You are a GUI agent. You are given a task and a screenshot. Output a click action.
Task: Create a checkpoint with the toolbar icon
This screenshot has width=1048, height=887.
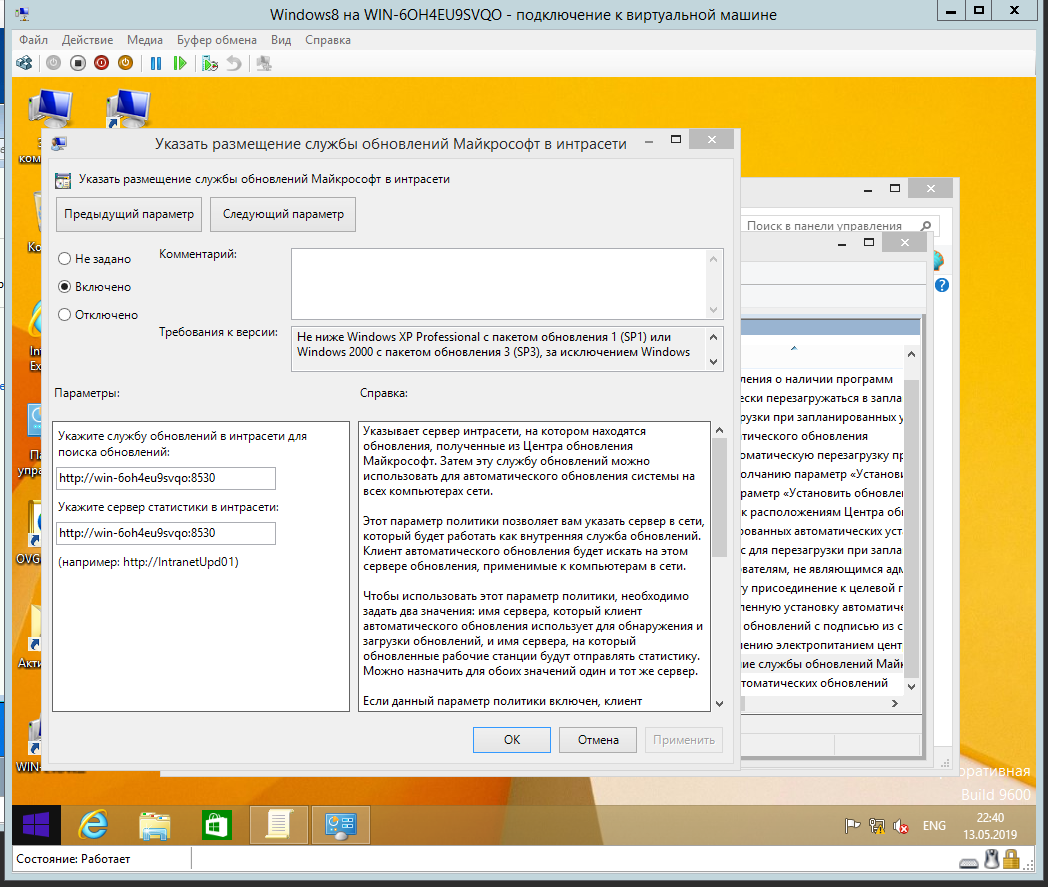(210, 64)
